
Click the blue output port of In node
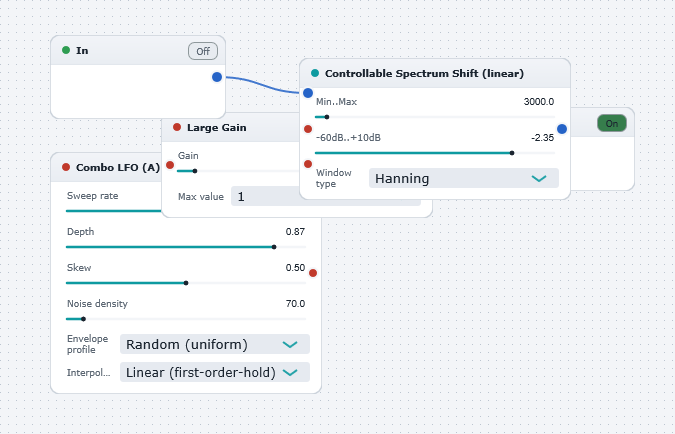pyautogui.click(x=217, y=77)
